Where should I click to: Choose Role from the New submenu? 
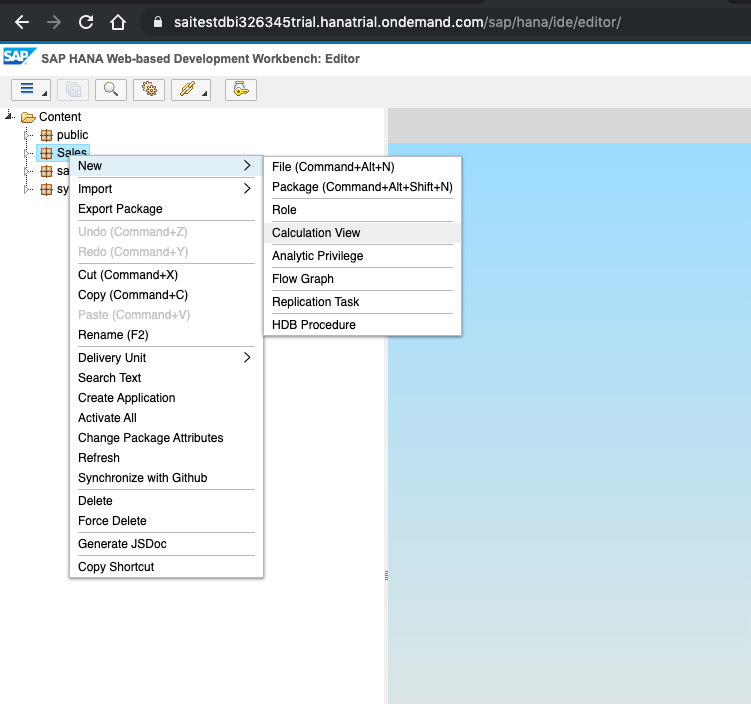(363, 210)
